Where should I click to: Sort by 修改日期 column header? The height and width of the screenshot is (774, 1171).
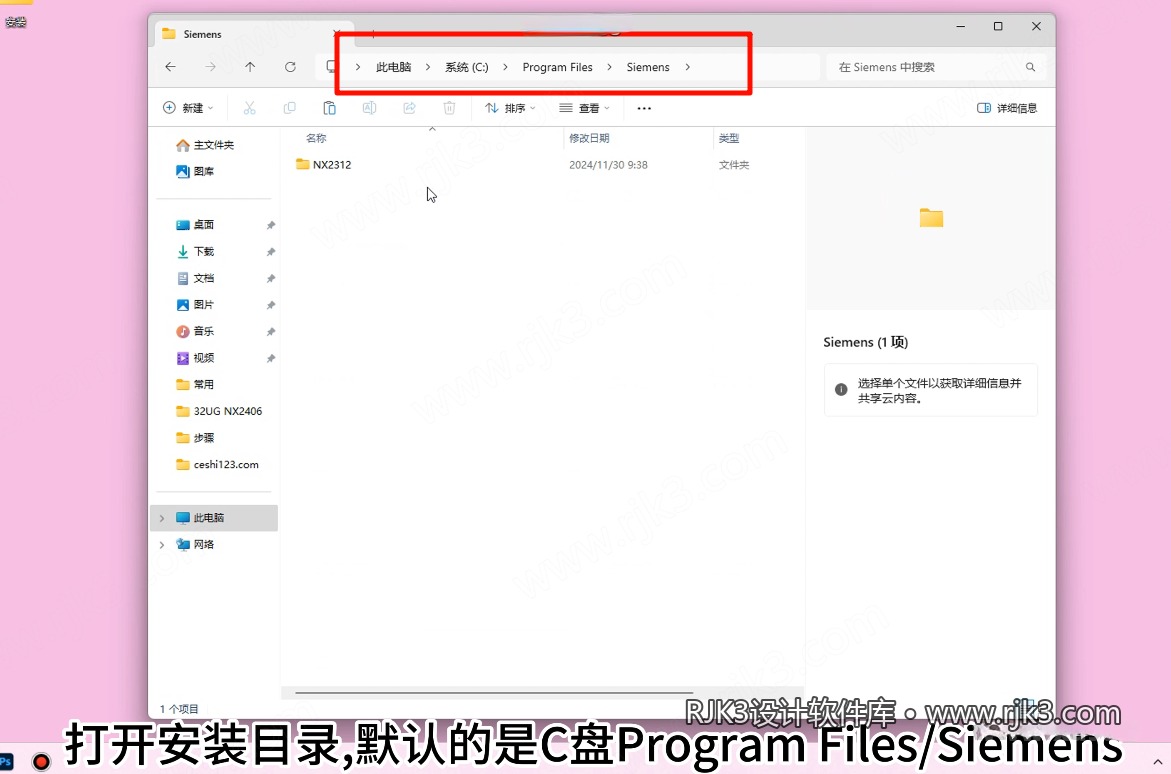click(x=589, y=138)
